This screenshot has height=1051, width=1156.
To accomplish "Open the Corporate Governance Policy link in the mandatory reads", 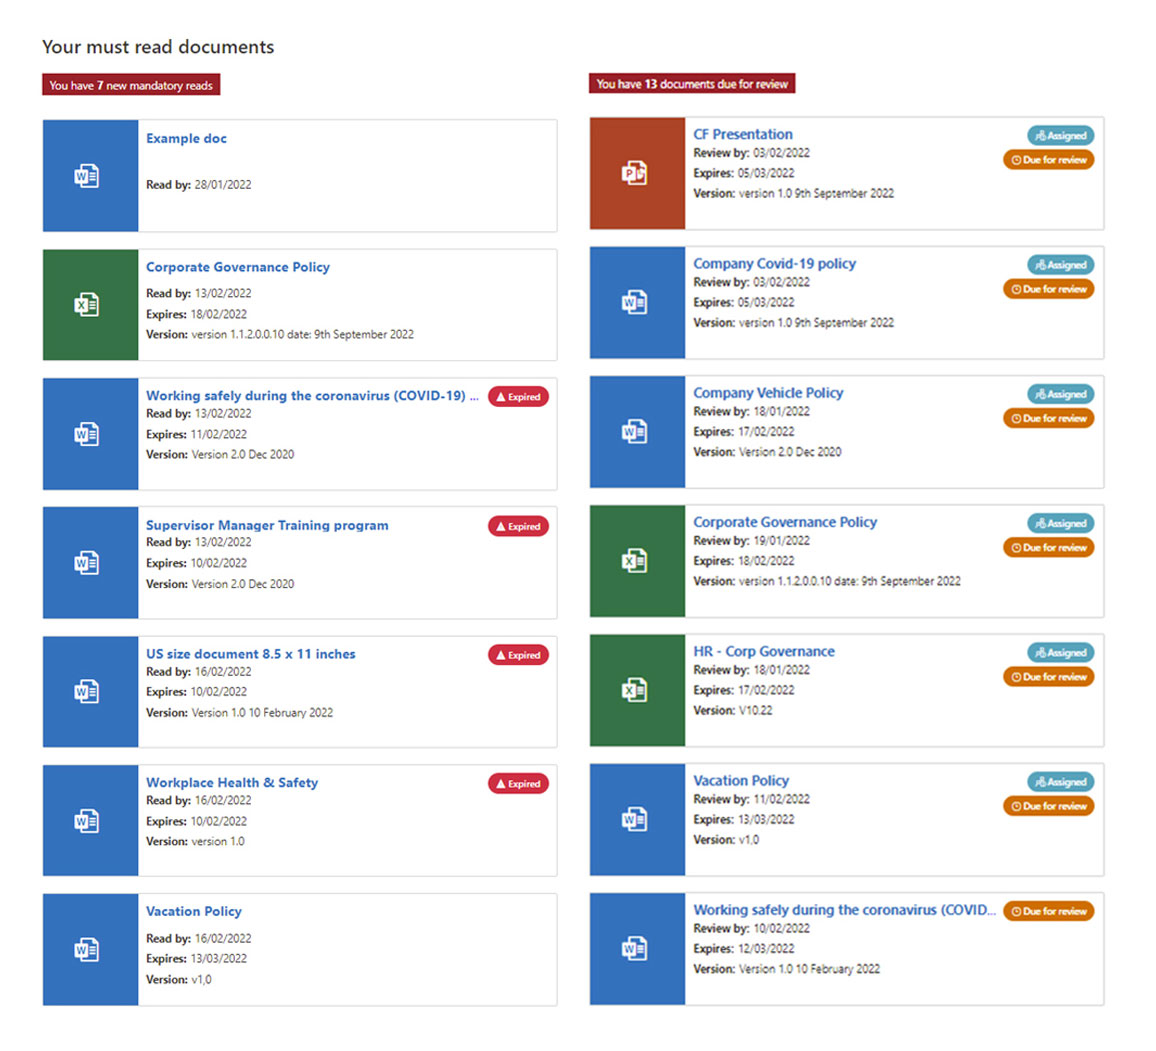I will click(237, 267).
